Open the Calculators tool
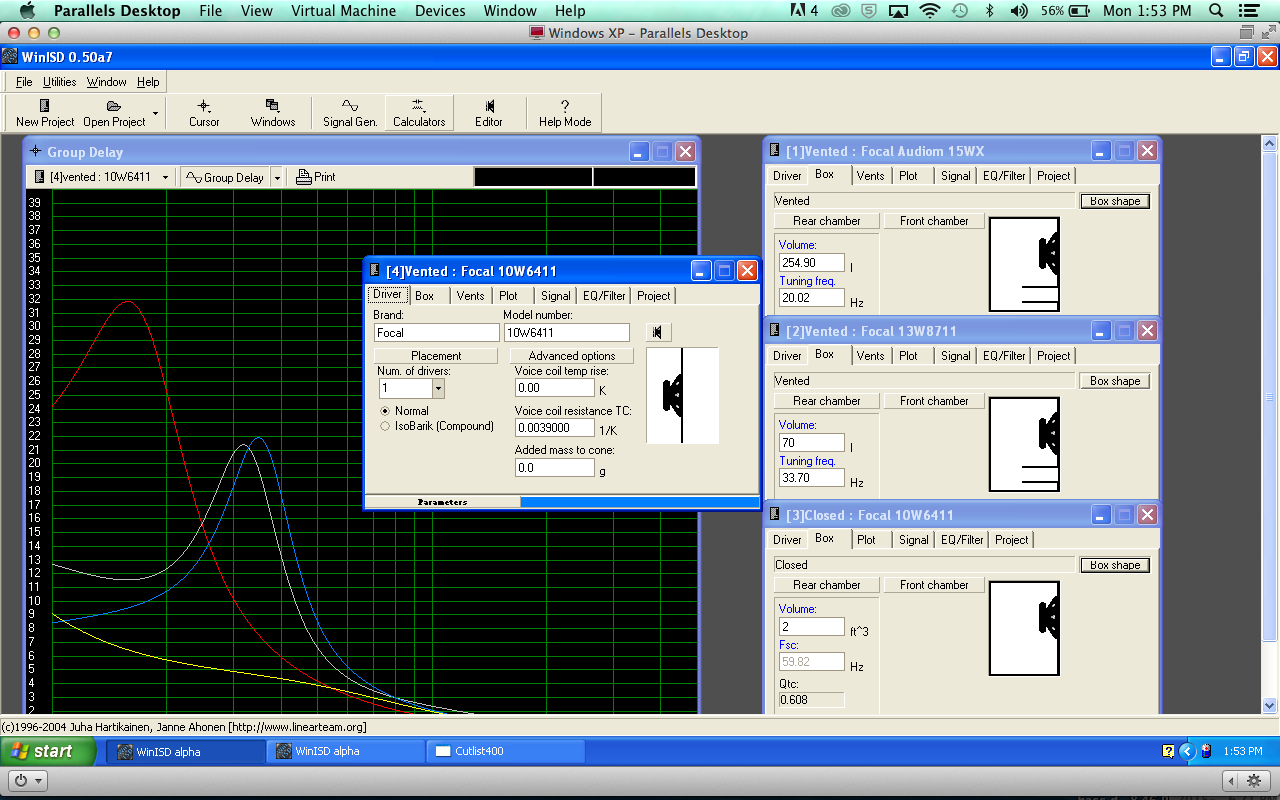Viewport: 1280px width, 800px height. pos(419,112)
